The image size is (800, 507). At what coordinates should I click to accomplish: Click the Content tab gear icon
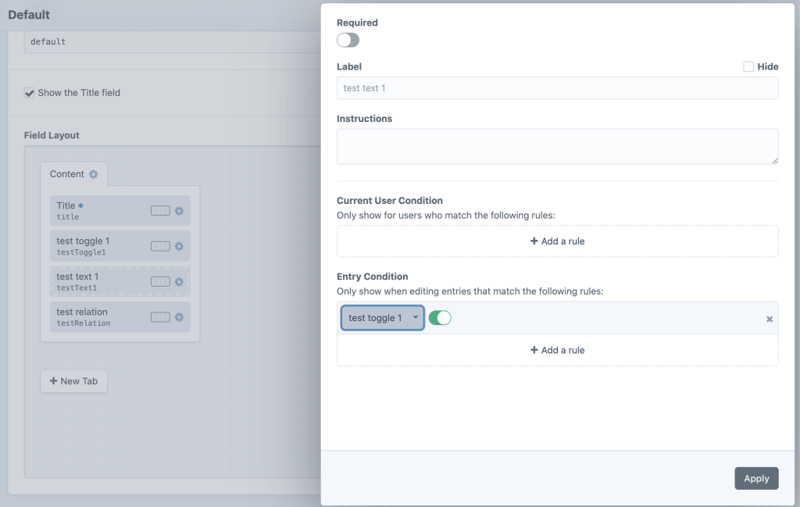(94, 174)
